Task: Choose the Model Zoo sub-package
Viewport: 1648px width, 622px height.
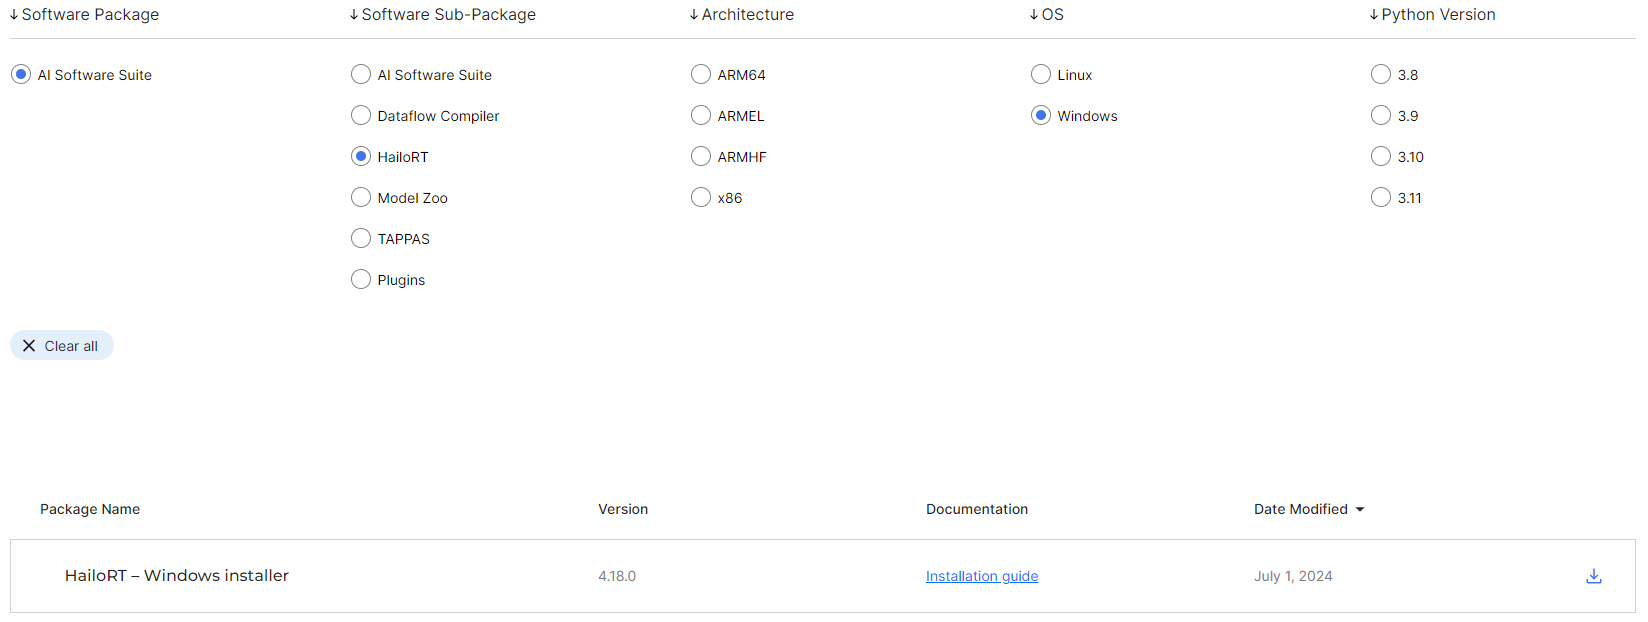Action: [361, 198]
